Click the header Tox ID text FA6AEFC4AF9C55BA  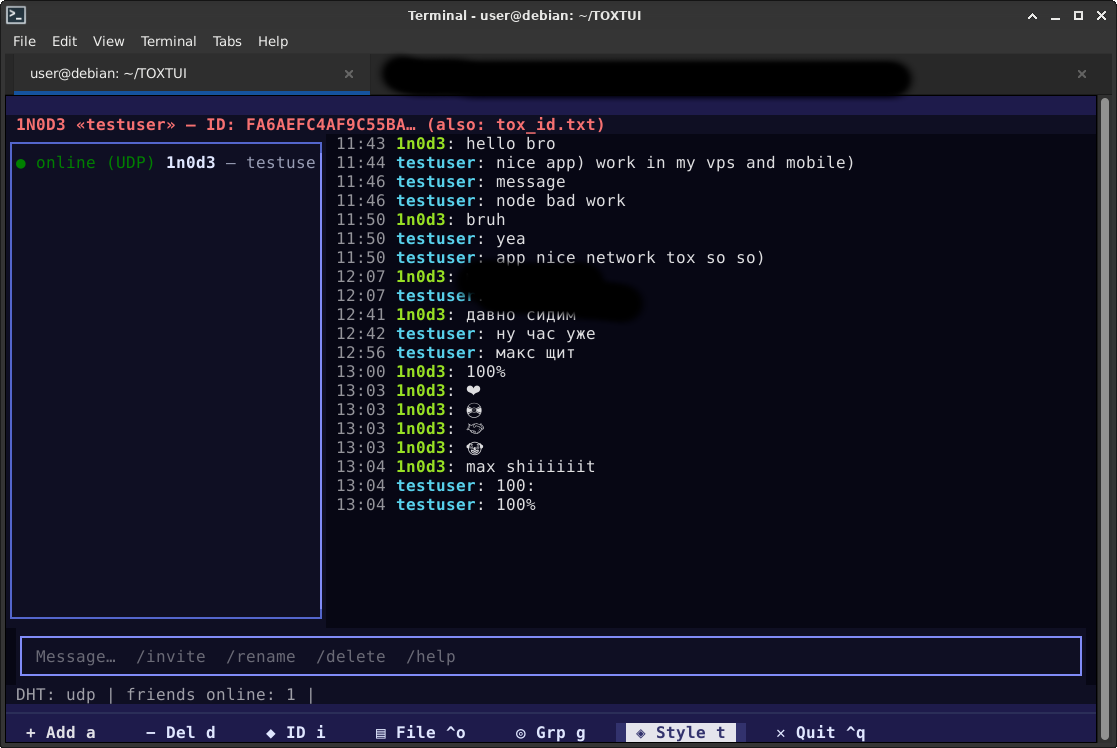[x=331, y=125]
